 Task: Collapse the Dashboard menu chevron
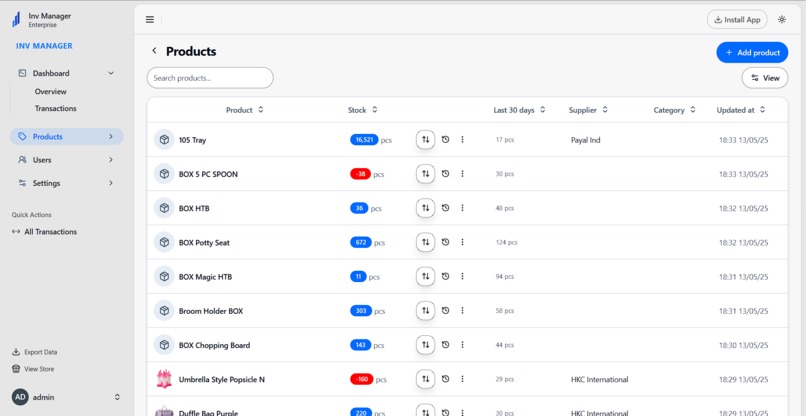[x=111, y=73]
